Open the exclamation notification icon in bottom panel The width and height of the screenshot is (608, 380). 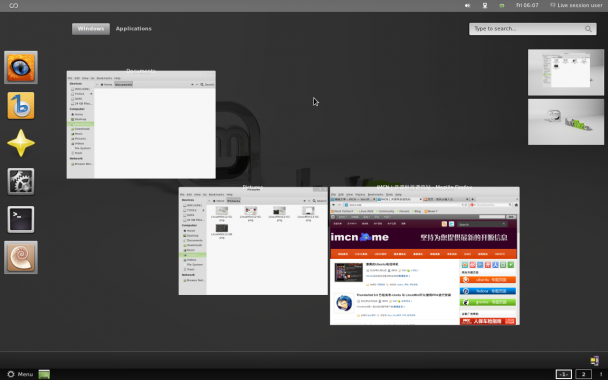[601, 374]
